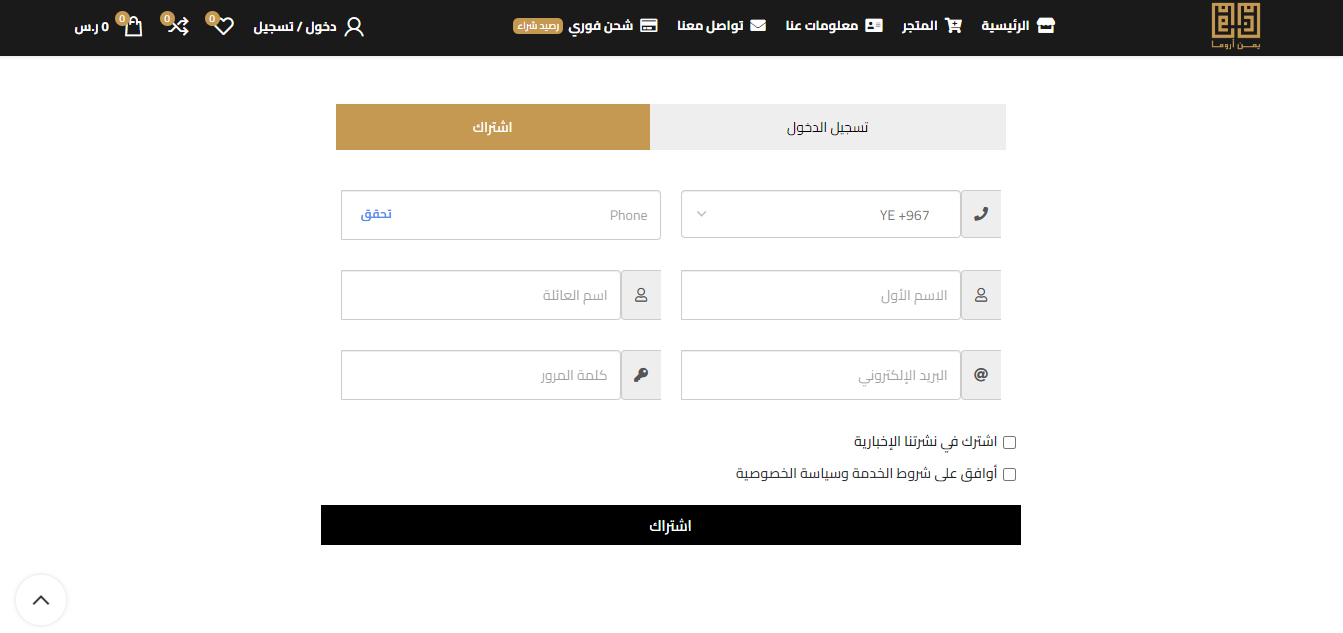
Task: Open the YE +967 country code dropdown
Action: click(820, 215)
